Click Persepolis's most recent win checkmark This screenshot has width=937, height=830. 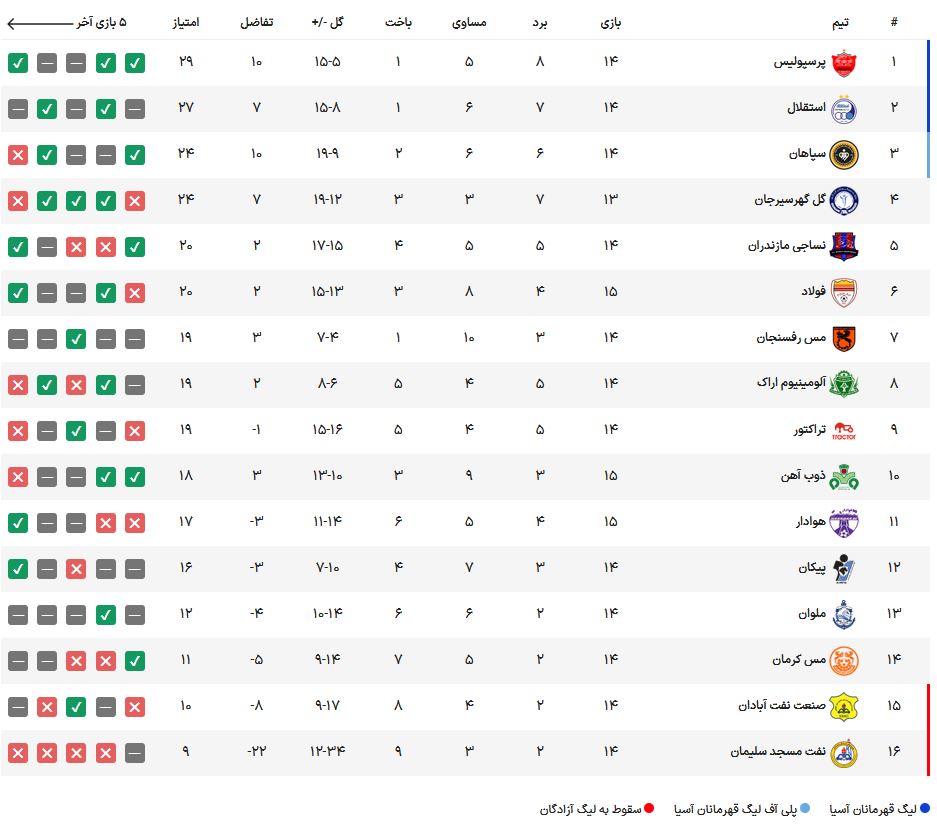(x=18, y=63)
